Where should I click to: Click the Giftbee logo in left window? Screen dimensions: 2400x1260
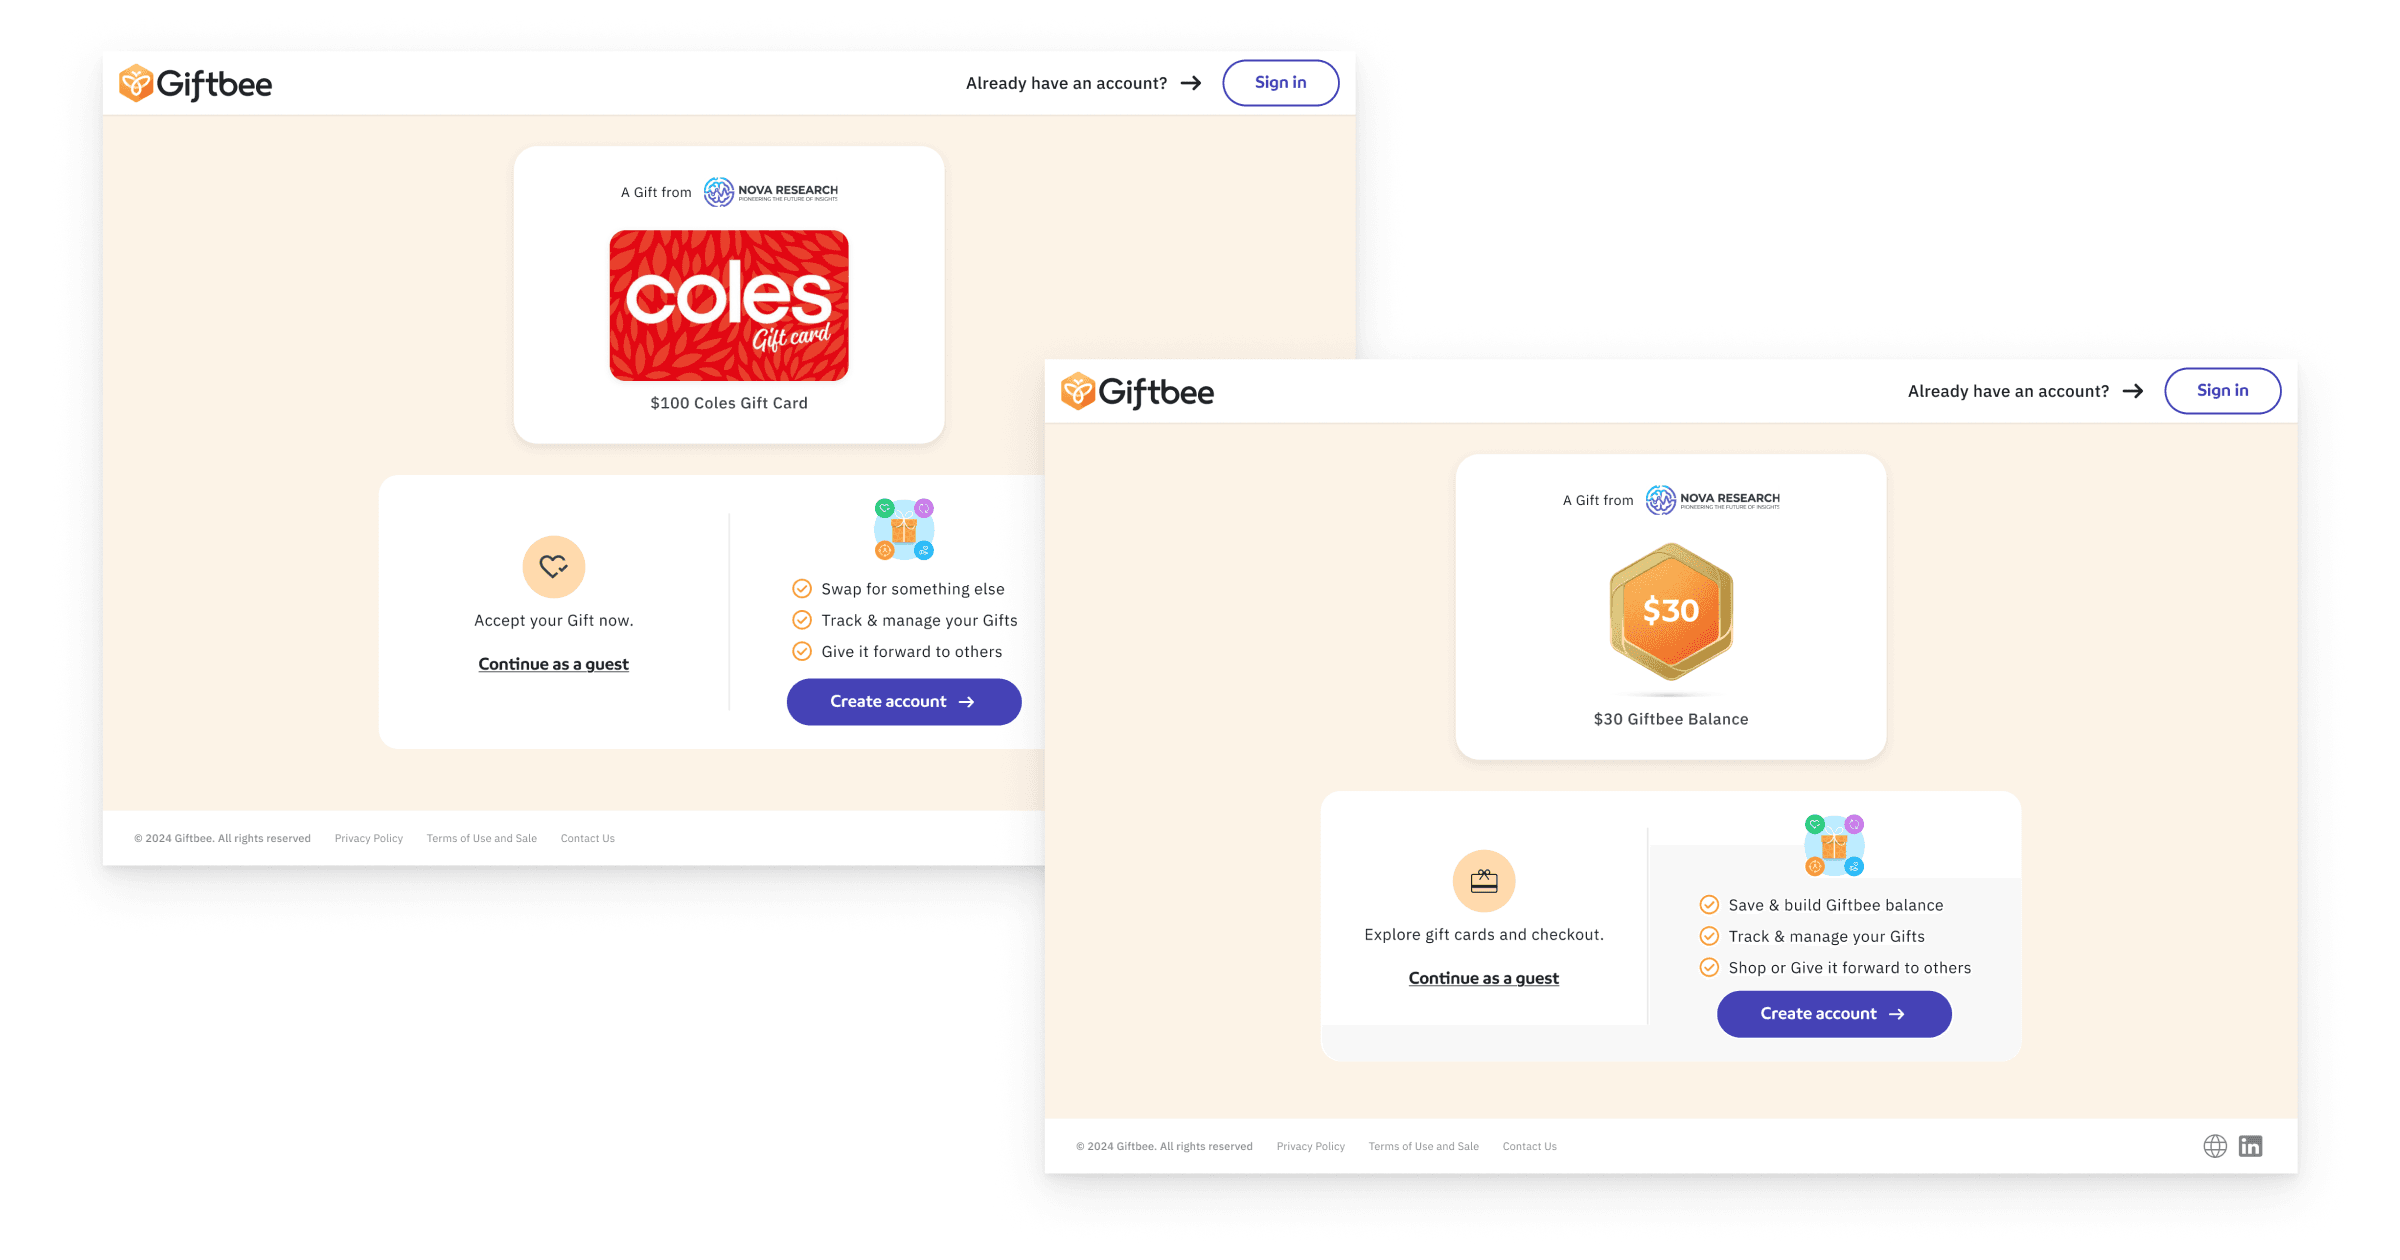click(x=195, y=84)
